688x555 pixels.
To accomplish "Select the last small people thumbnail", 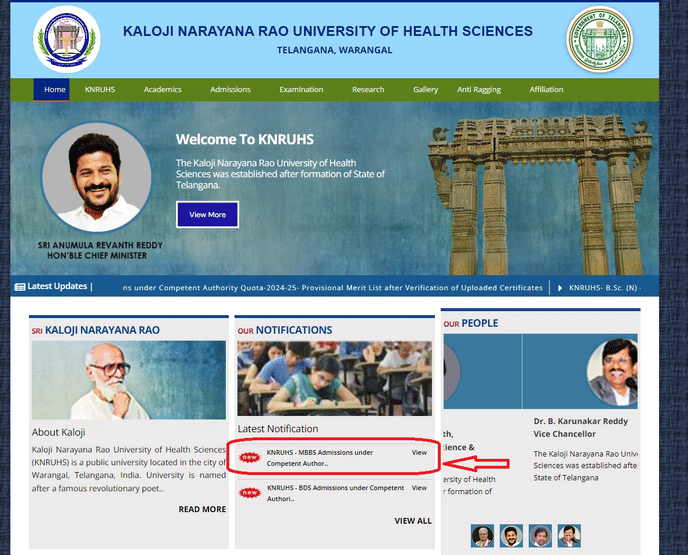I will click(x=569, y=536).
